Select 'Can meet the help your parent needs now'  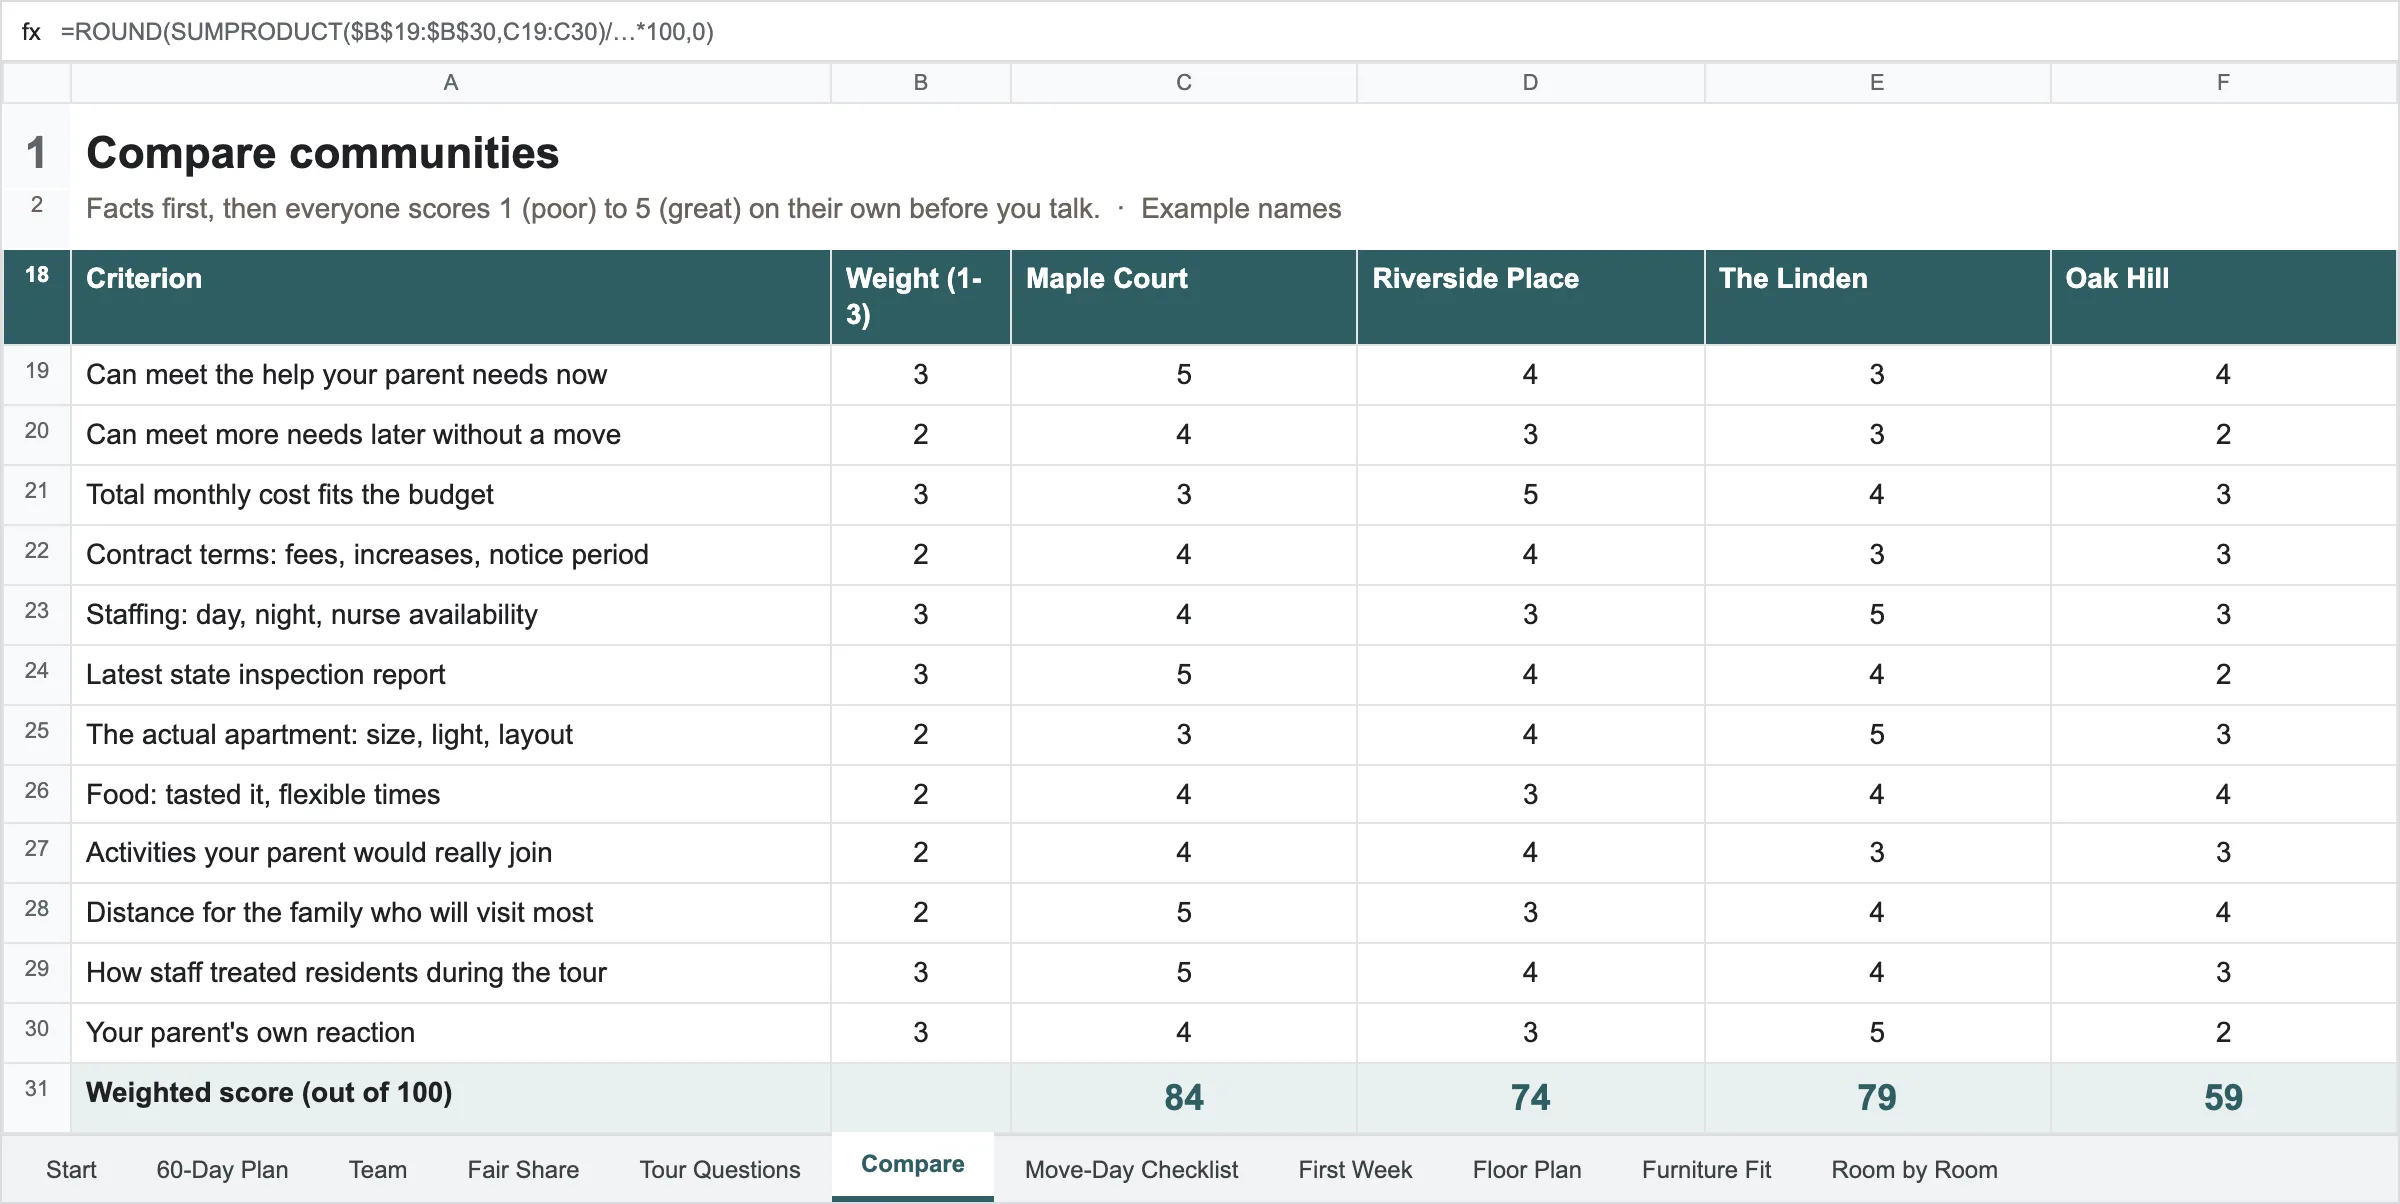pyautogui.click(x=451, y=375)
